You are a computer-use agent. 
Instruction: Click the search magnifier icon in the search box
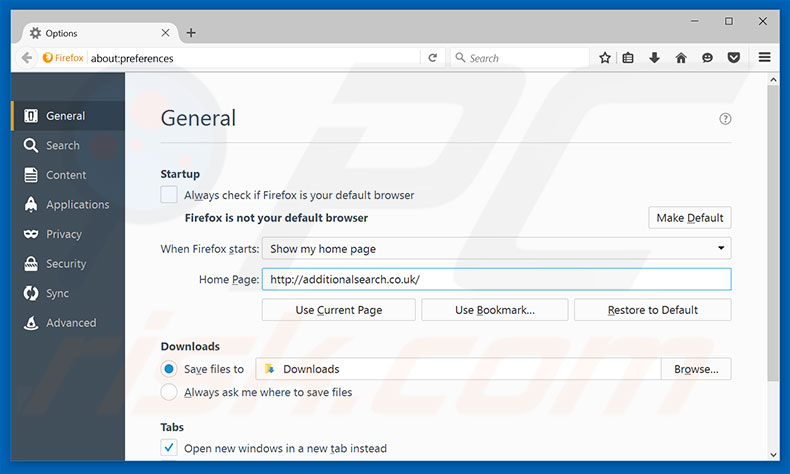tap(460, 58)
